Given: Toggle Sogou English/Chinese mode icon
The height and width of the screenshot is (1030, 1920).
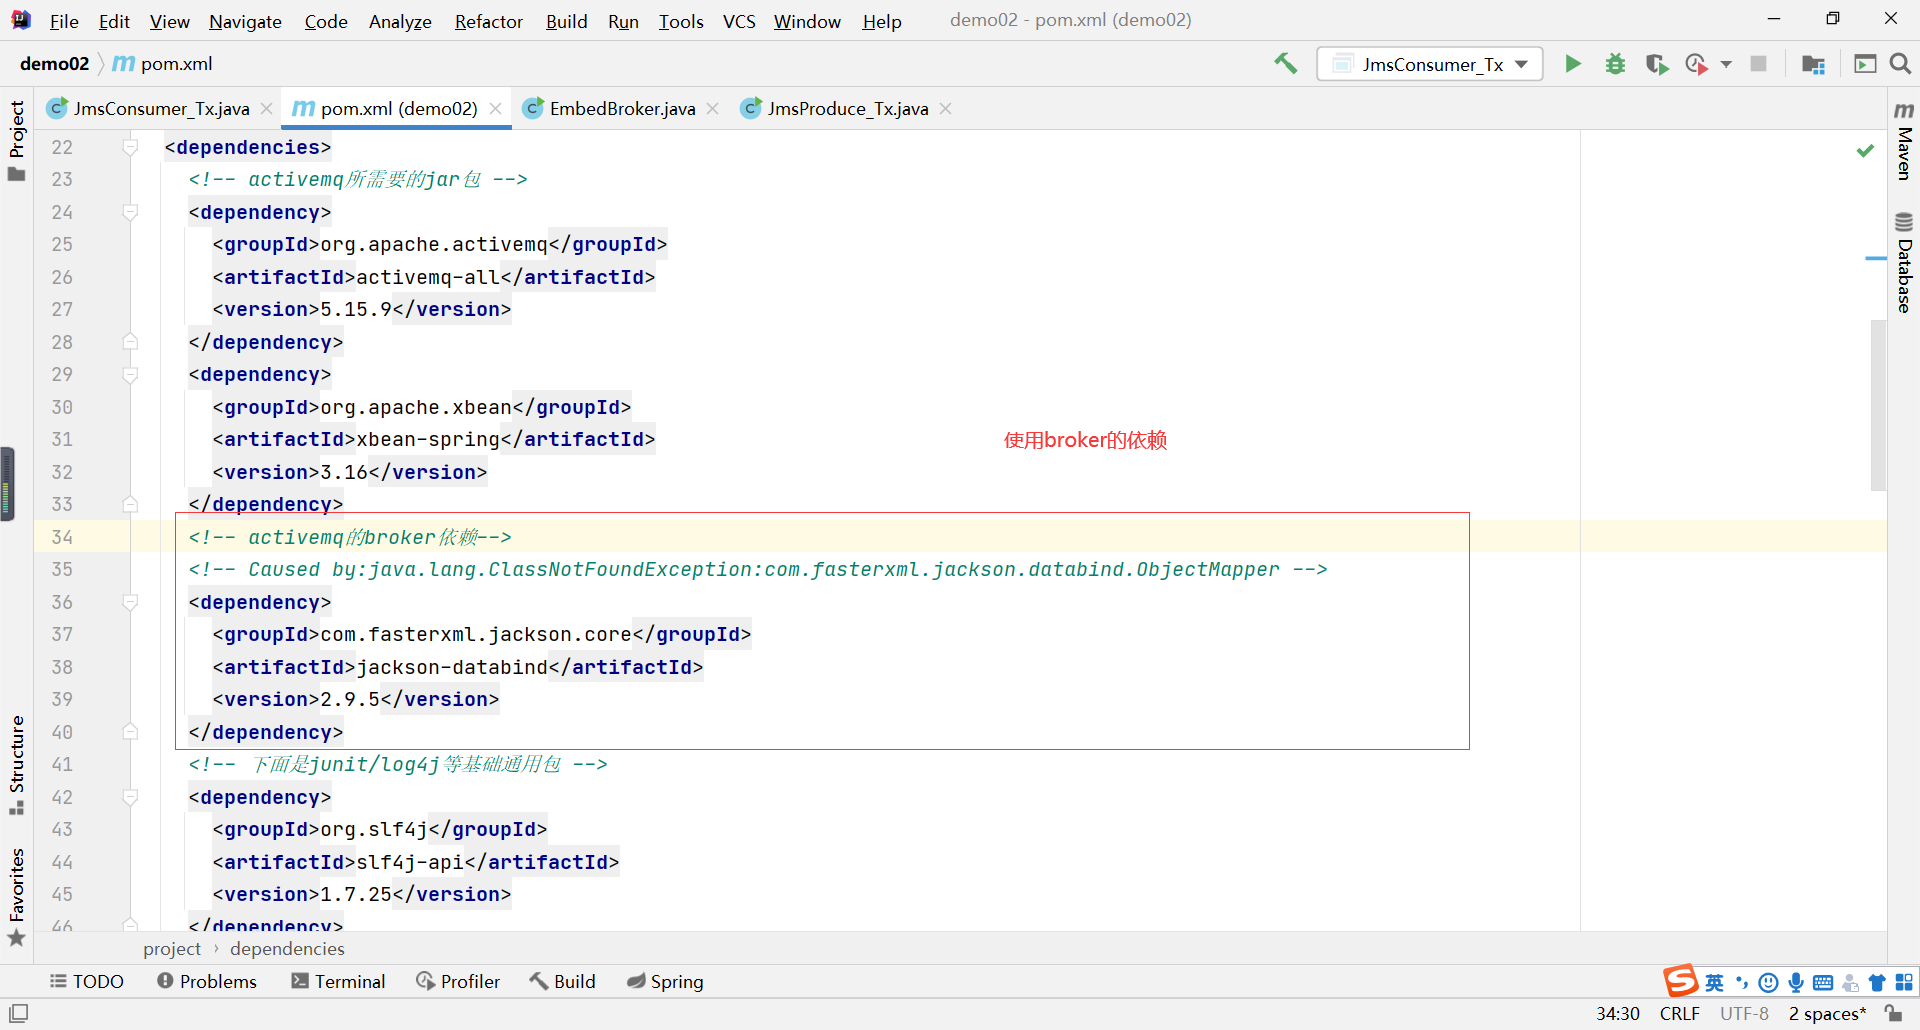Looking at the screenshot, I should pos(1715,982).
